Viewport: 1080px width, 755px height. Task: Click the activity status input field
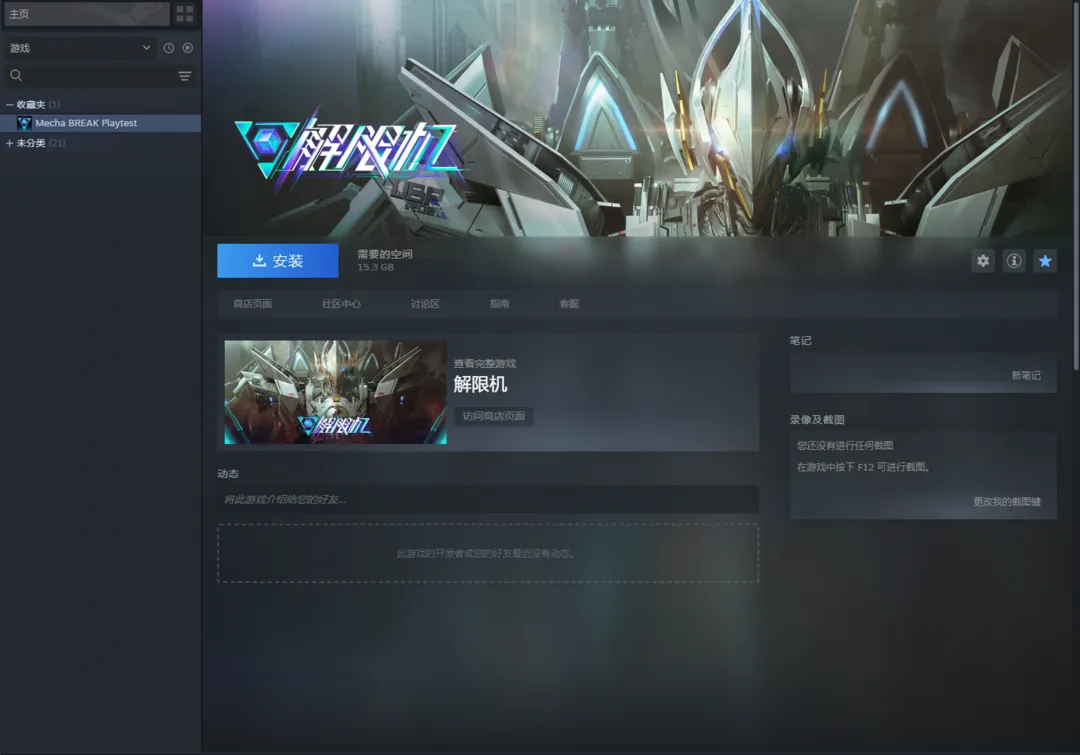(x=487, y=499)
